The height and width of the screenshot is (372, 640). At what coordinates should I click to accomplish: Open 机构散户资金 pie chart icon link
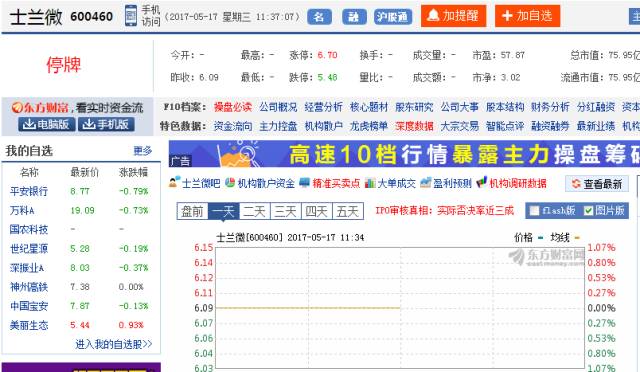(230, 183)
